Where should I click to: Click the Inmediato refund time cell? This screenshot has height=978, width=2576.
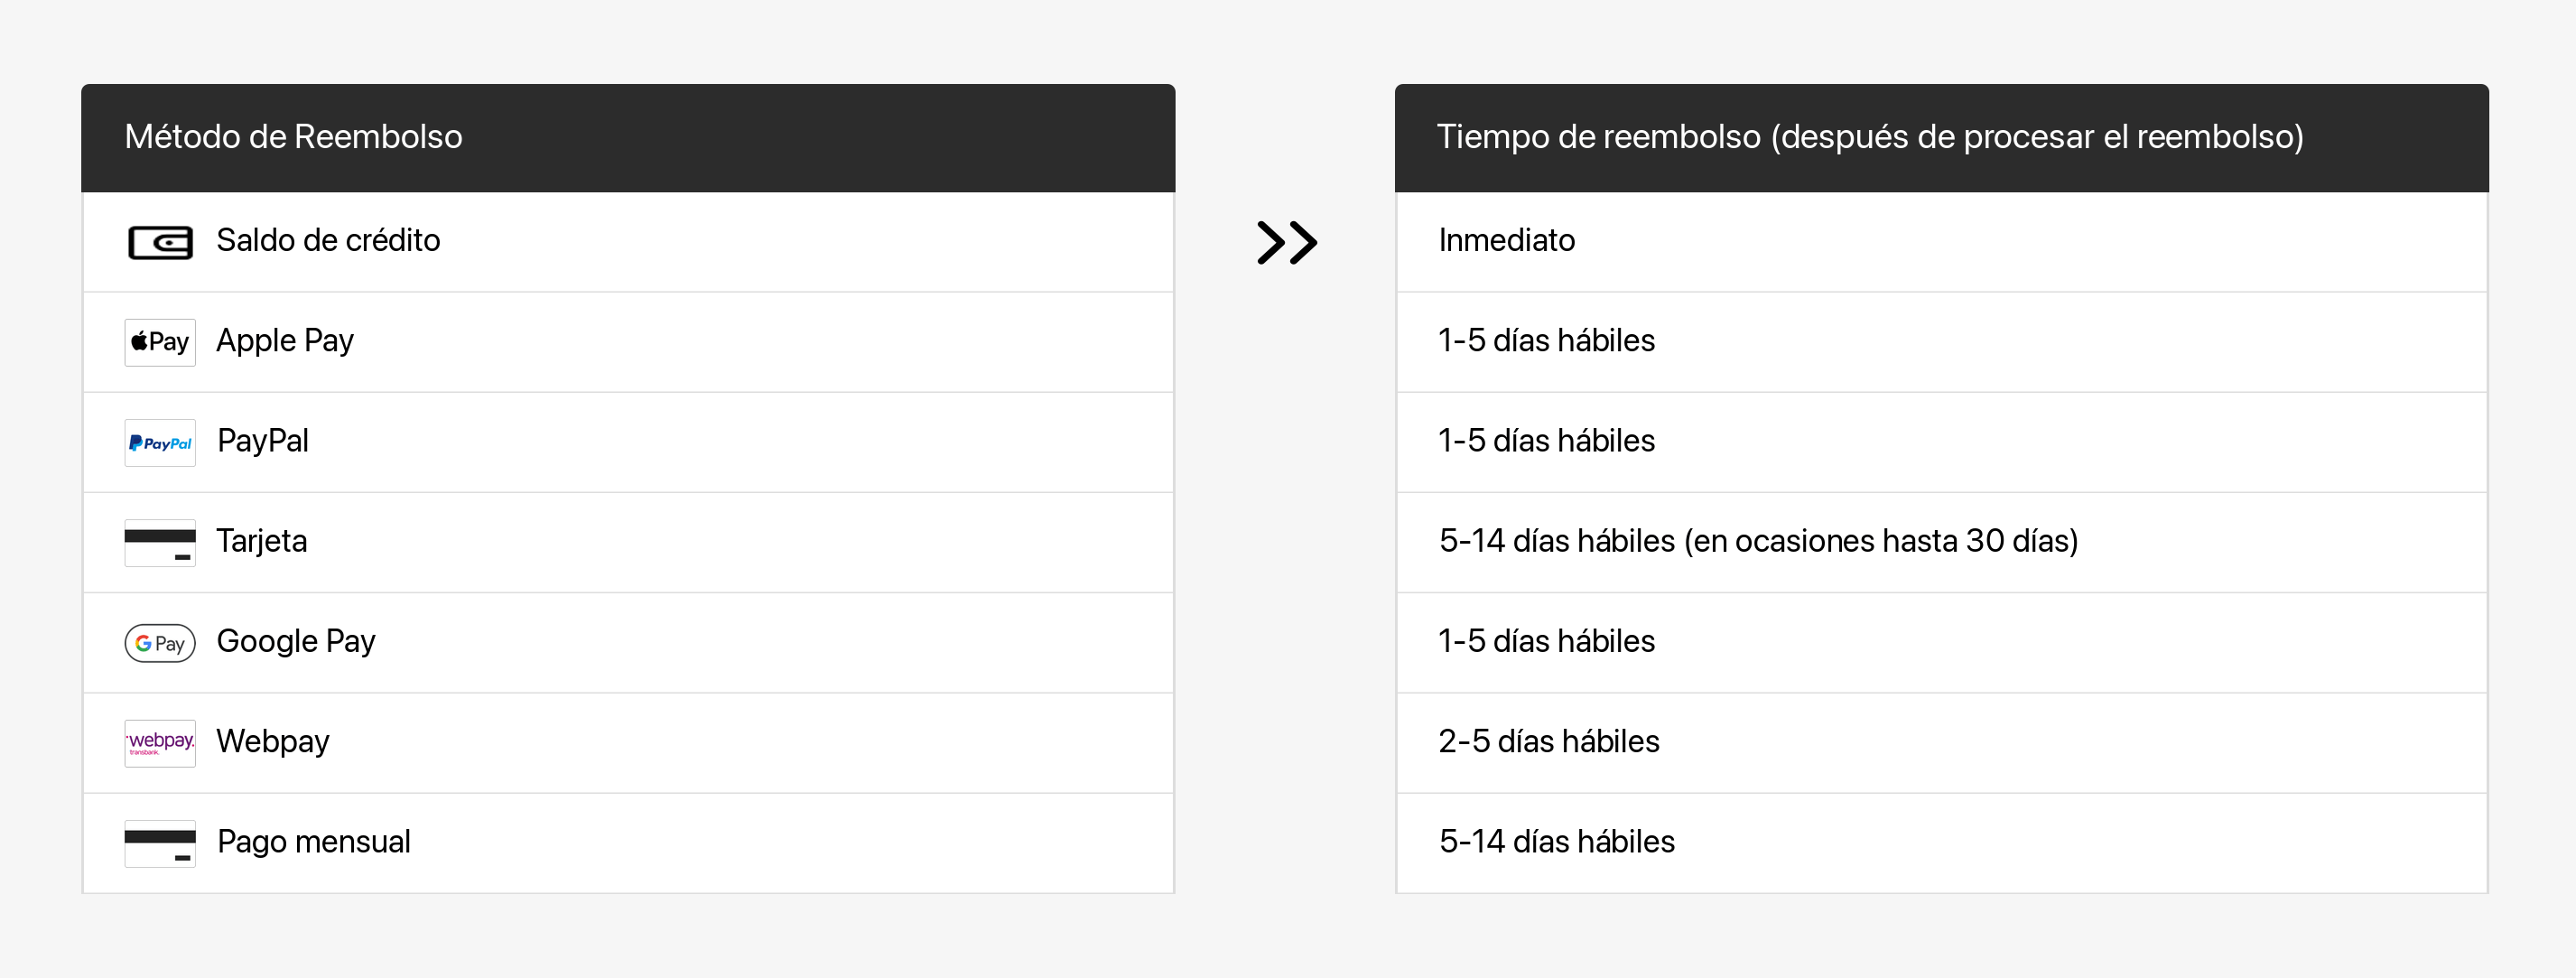[x=1941, y=242]
